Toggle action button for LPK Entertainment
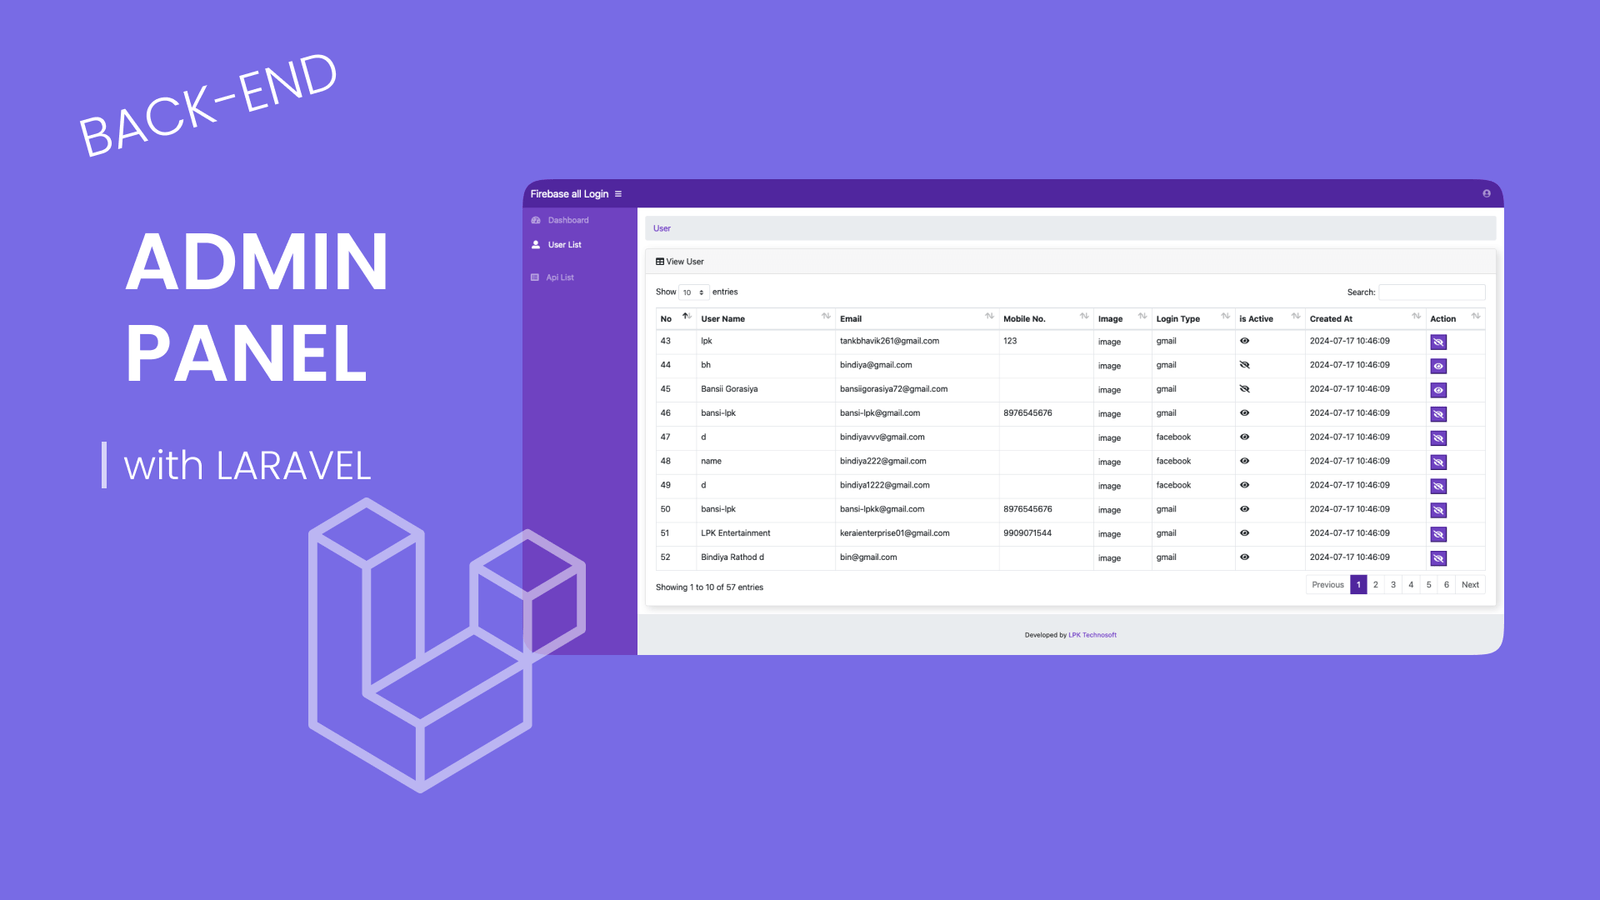 1438,534
